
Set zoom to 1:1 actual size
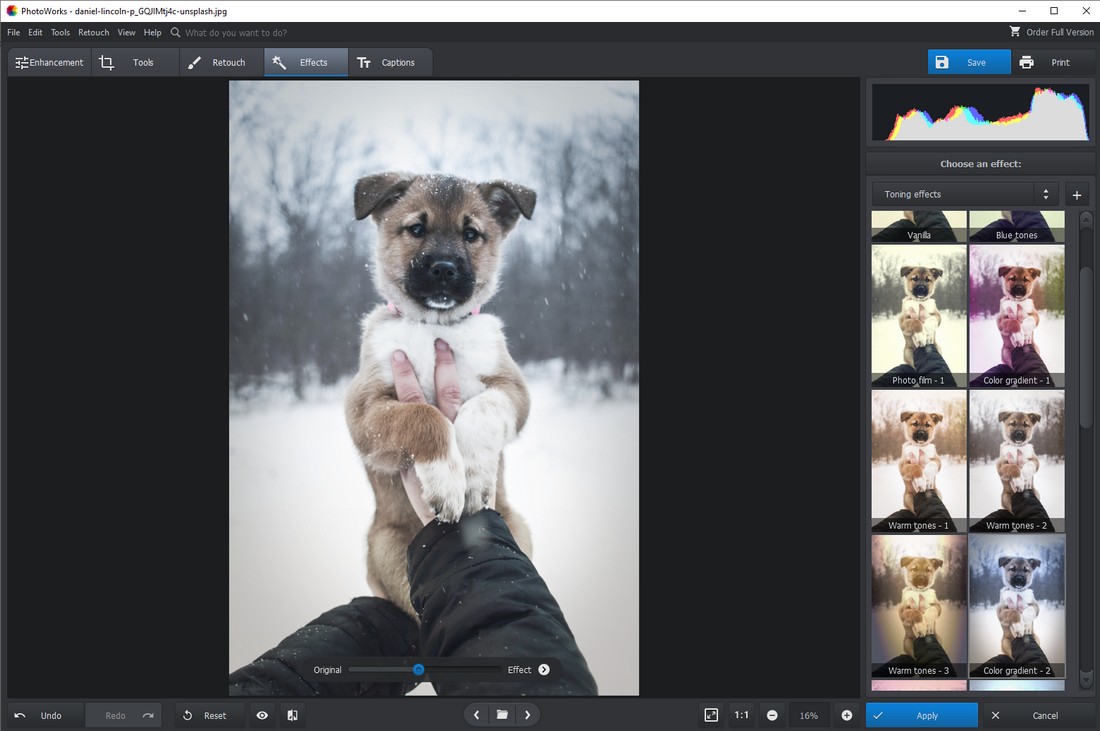[x=741, y=715]
